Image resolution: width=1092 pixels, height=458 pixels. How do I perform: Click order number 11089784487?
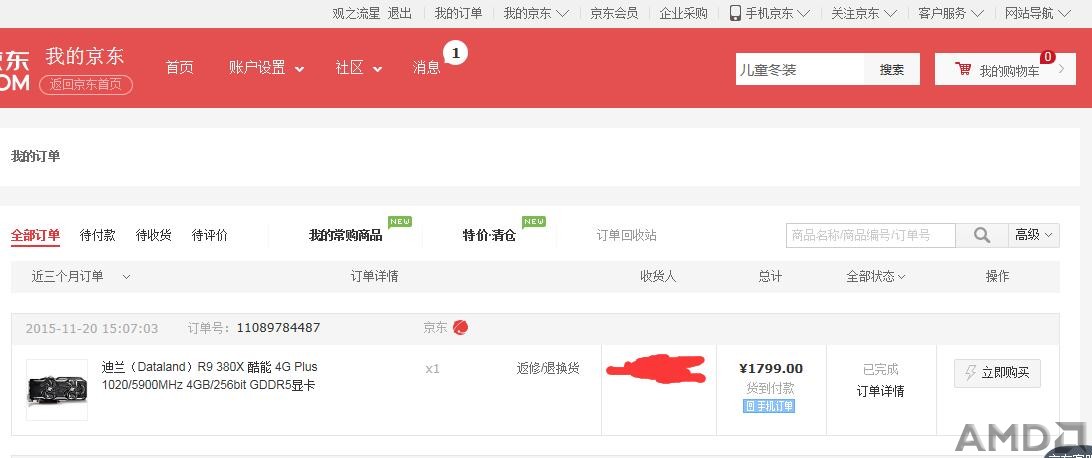(279, 327)
